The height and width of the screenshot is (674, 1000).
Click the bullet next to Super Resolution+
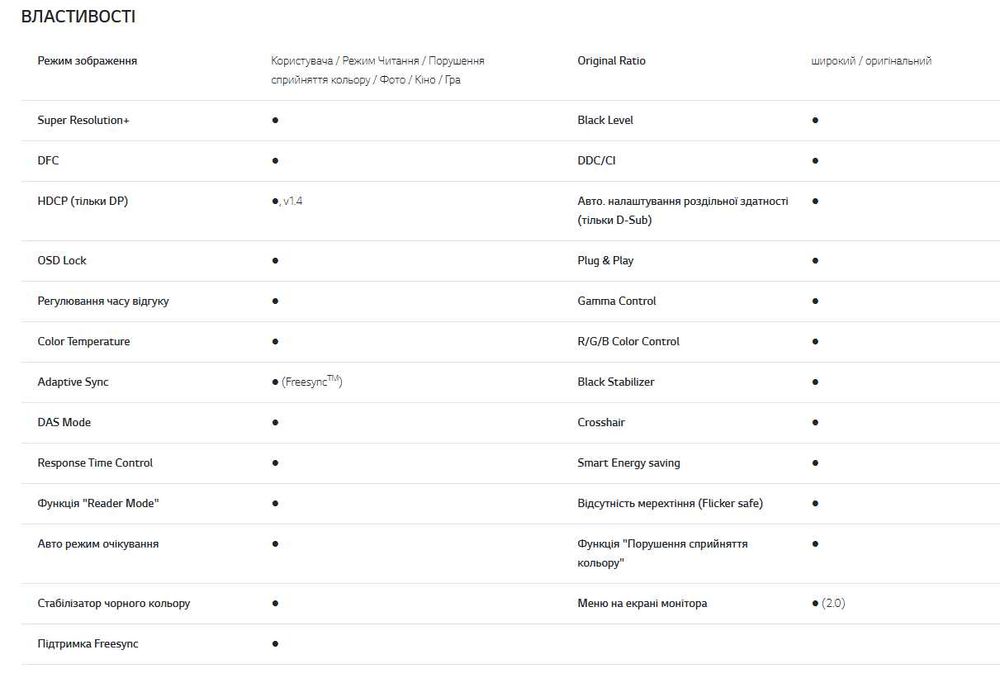point(275,120)
